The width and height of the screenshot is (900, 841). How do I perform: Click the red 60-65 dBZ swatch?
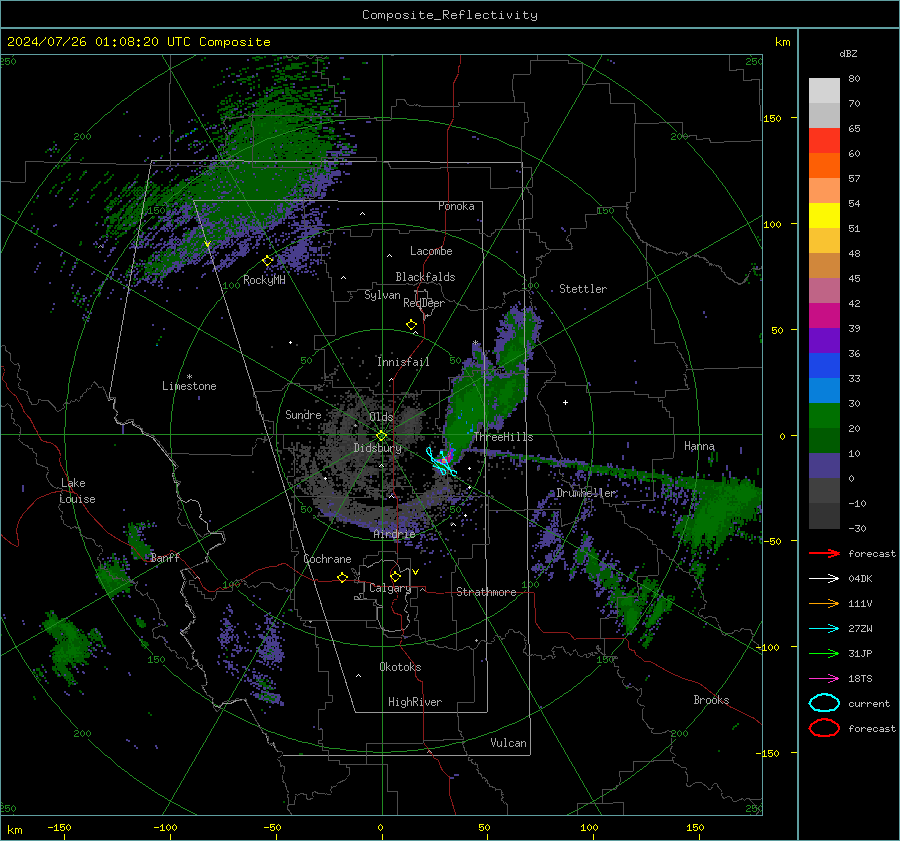[824, 141]
